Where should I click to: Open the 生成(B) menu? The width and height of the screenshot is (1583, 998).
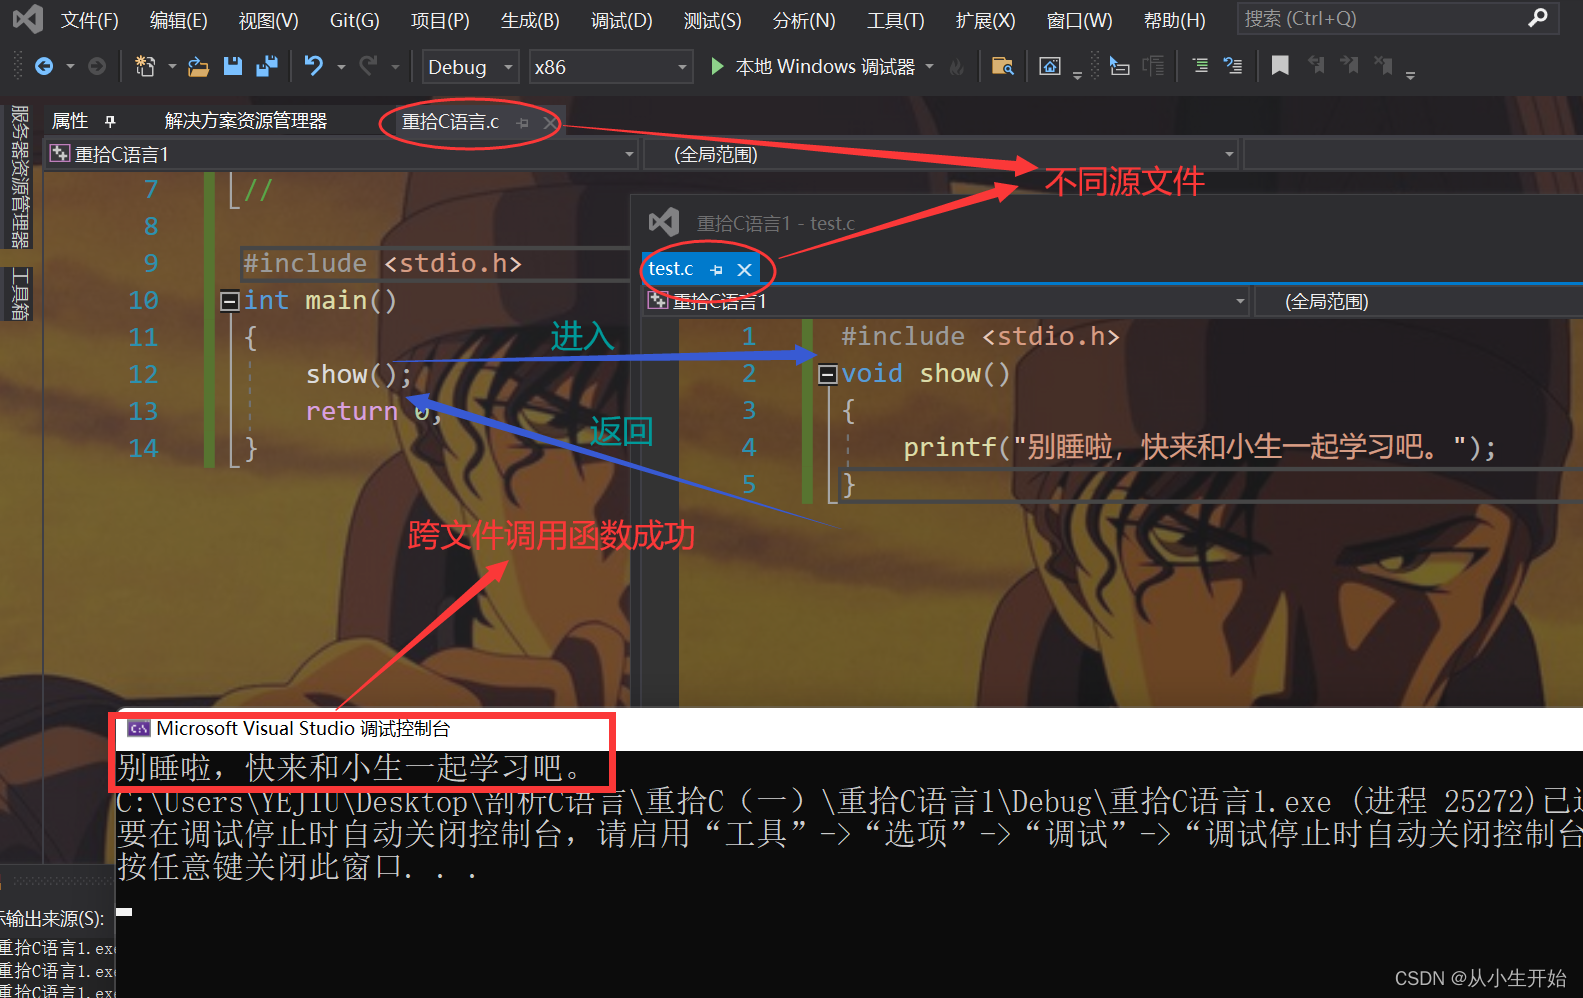click(530, 20)
